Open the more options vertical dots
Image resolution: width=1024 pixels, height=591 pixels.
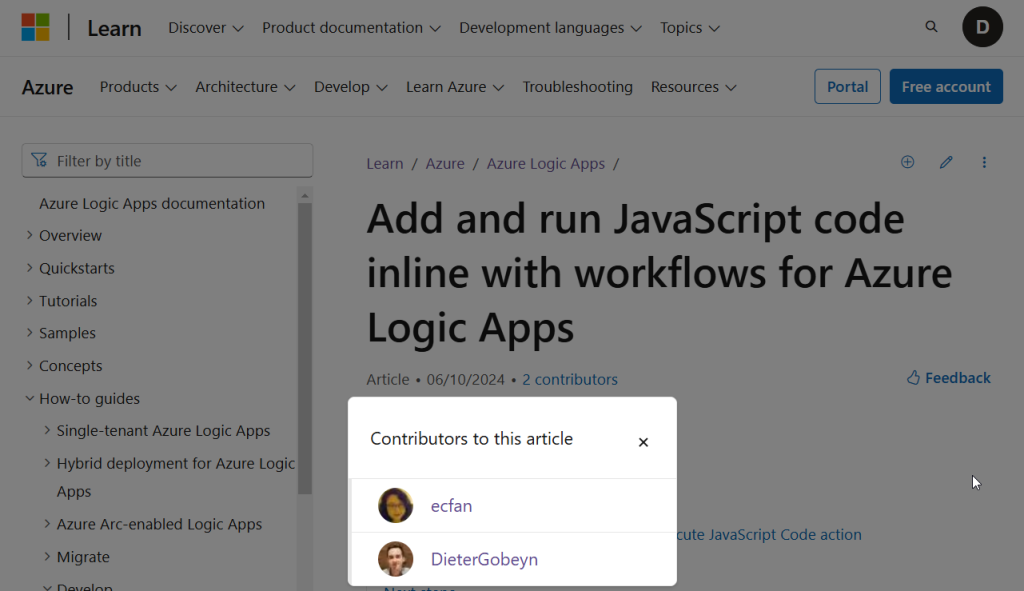[984, 162]
